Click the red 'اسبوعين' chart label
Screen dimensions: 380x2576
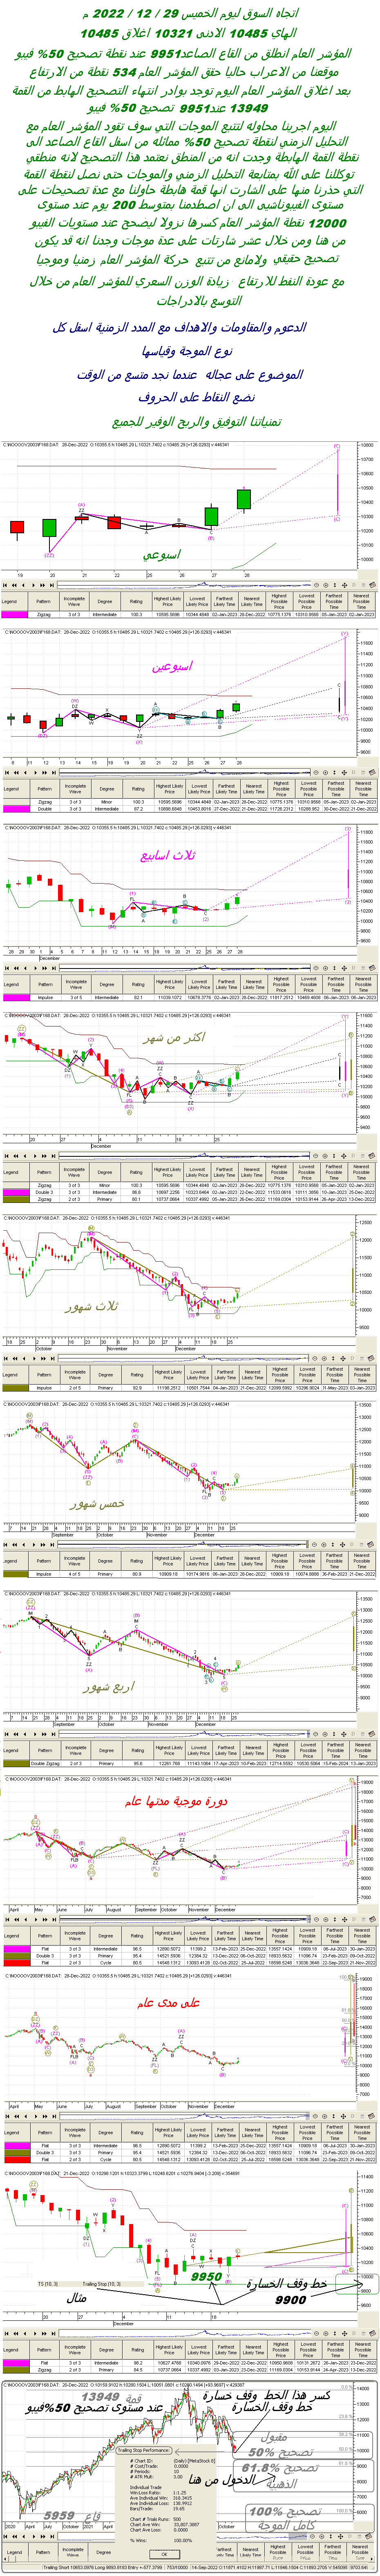coord(172,665)
